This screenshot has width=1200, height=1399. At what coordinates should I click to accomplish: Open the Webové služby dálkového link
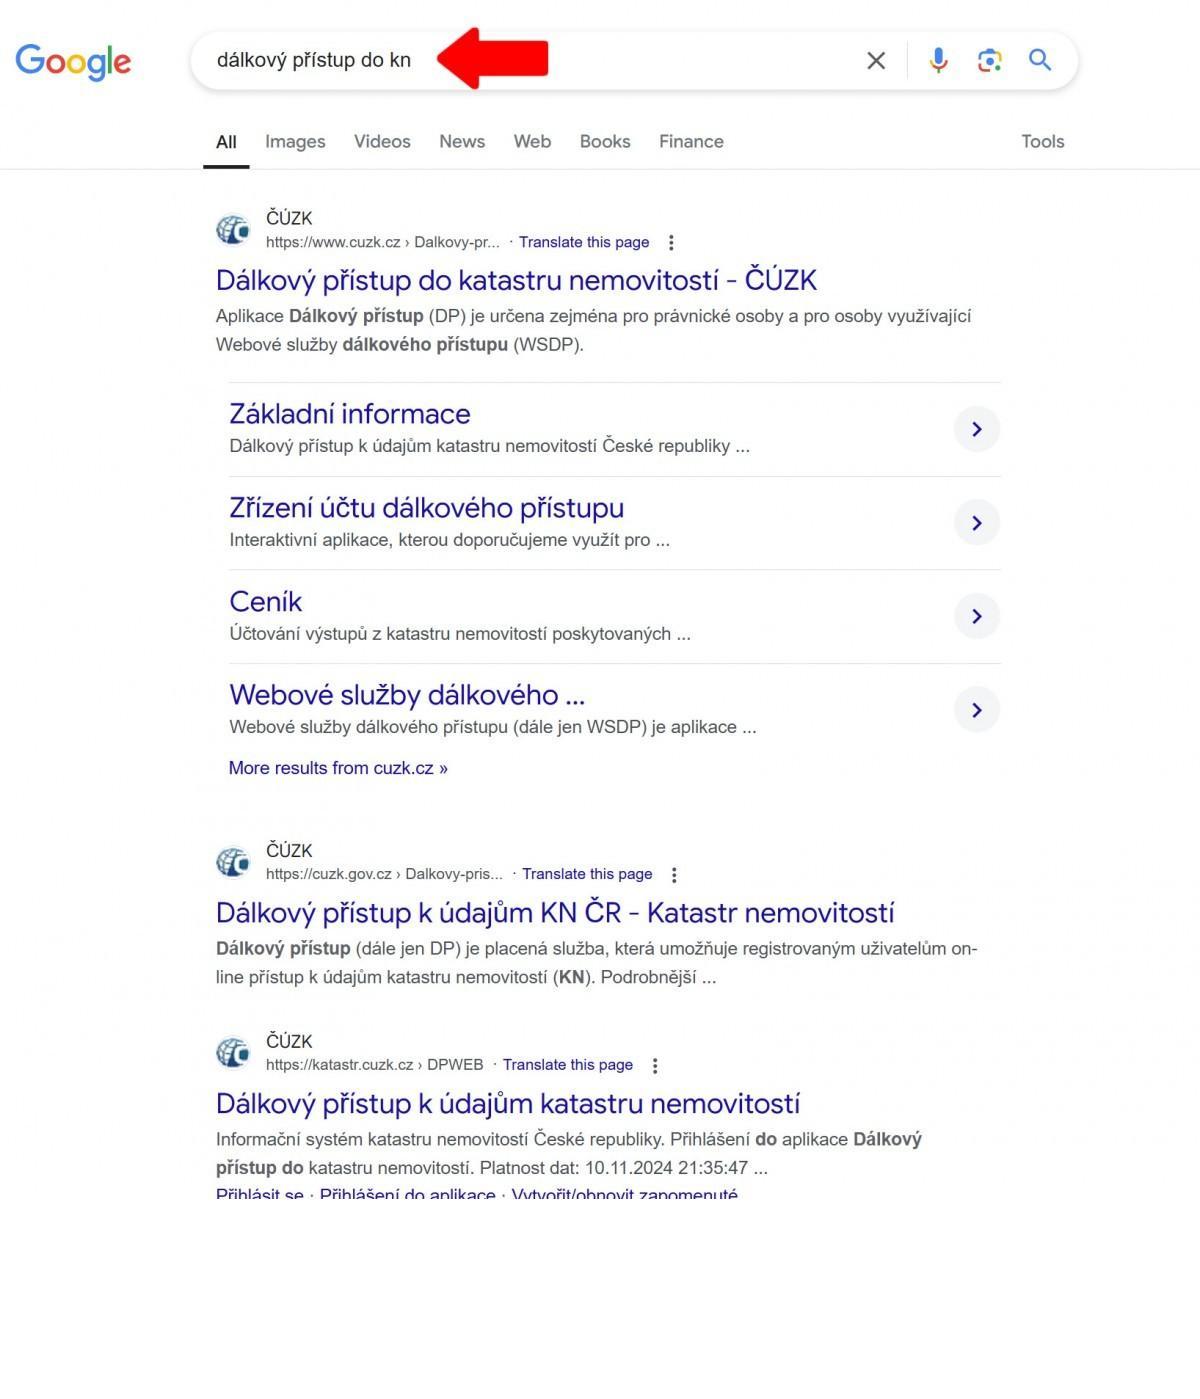[407, 695]
